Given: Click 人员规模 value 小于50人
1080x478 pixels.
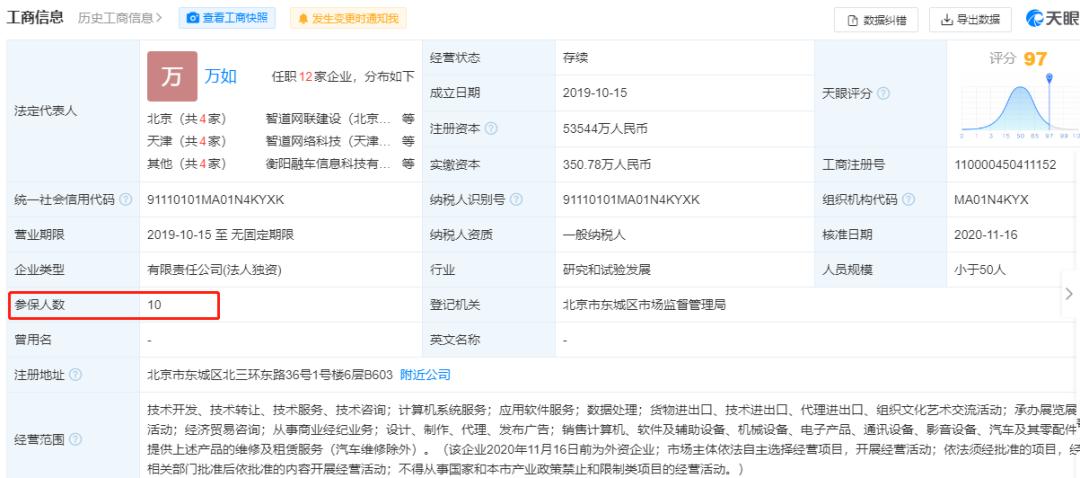Looking at the screenshot, I should (x=979, y=270).
